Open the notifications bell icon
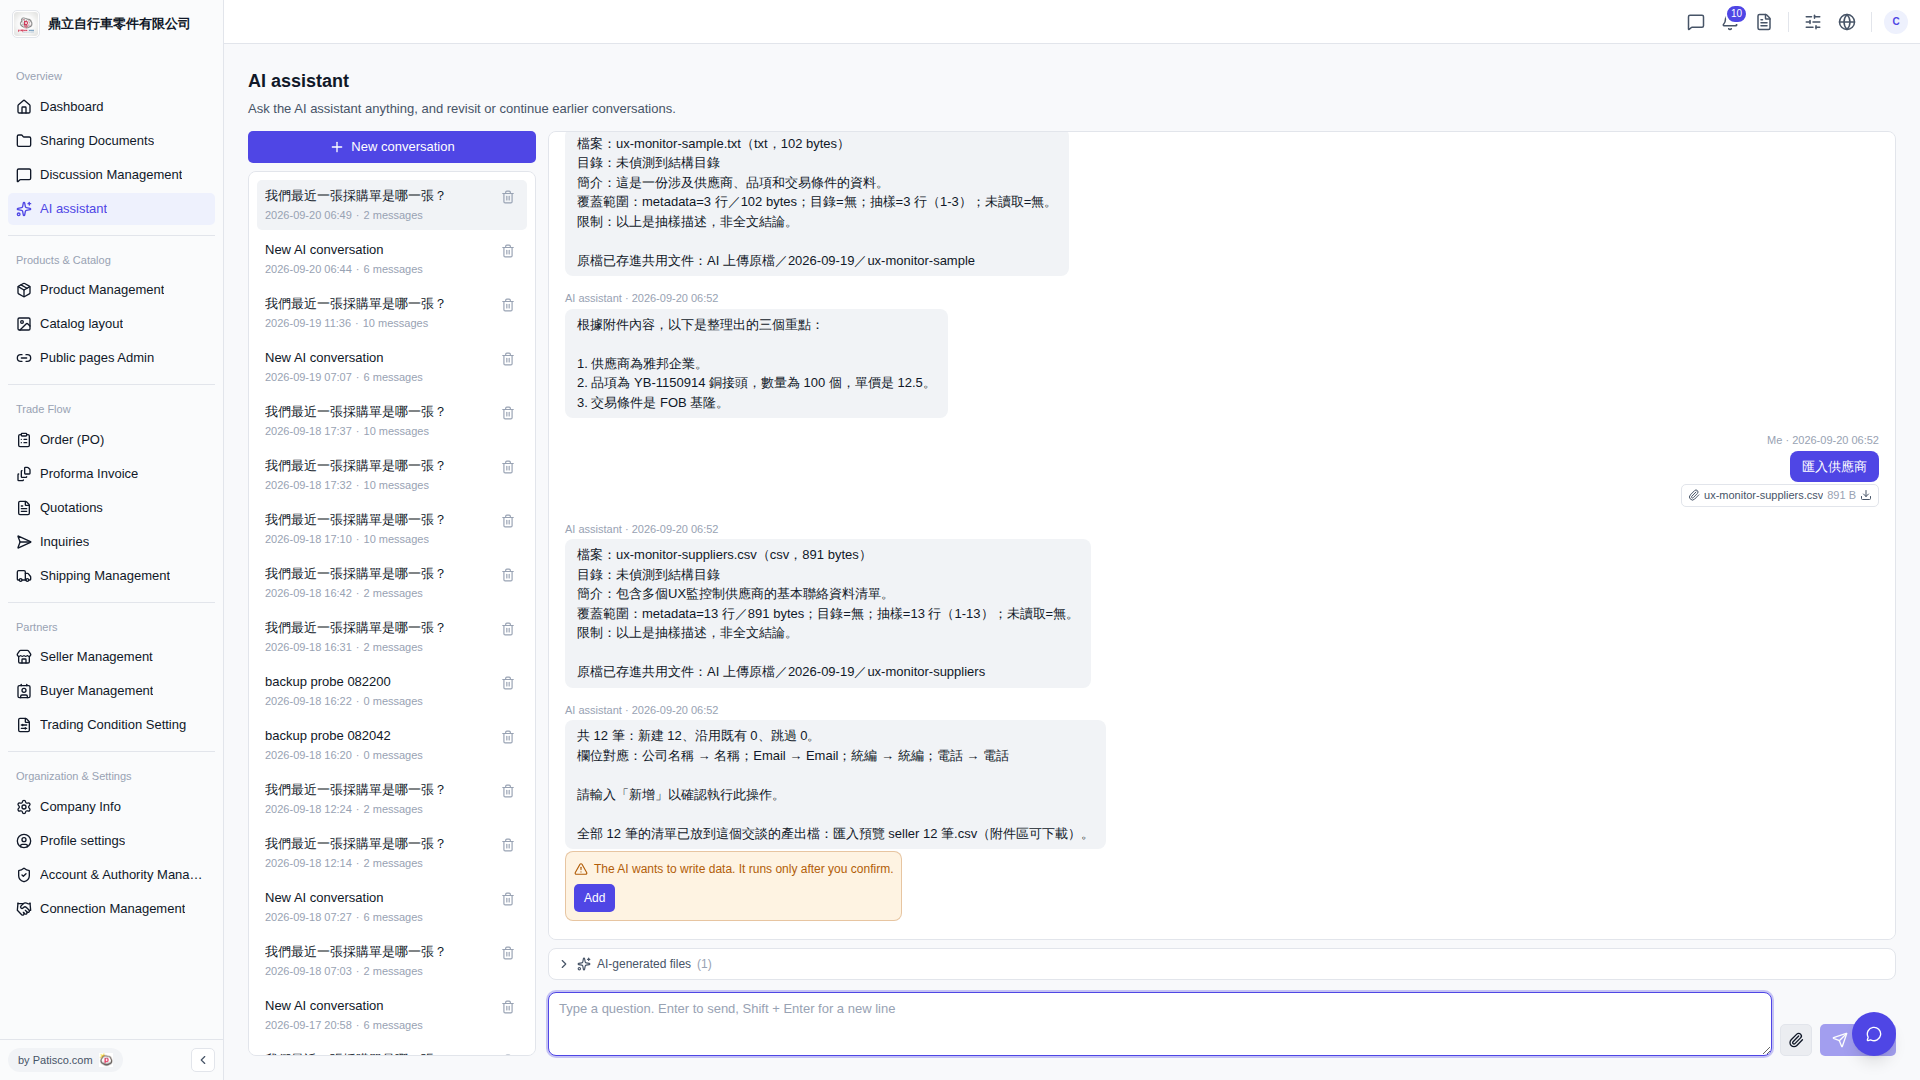This screenshot has height=1080, width=1920. 1730,22
